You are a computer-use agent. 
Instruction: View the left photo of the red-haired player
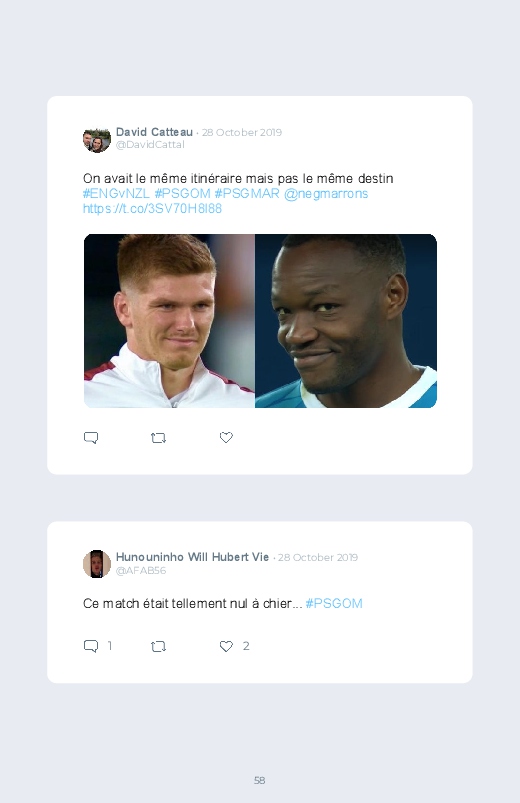pyautogui.click(x=169, y=321)
